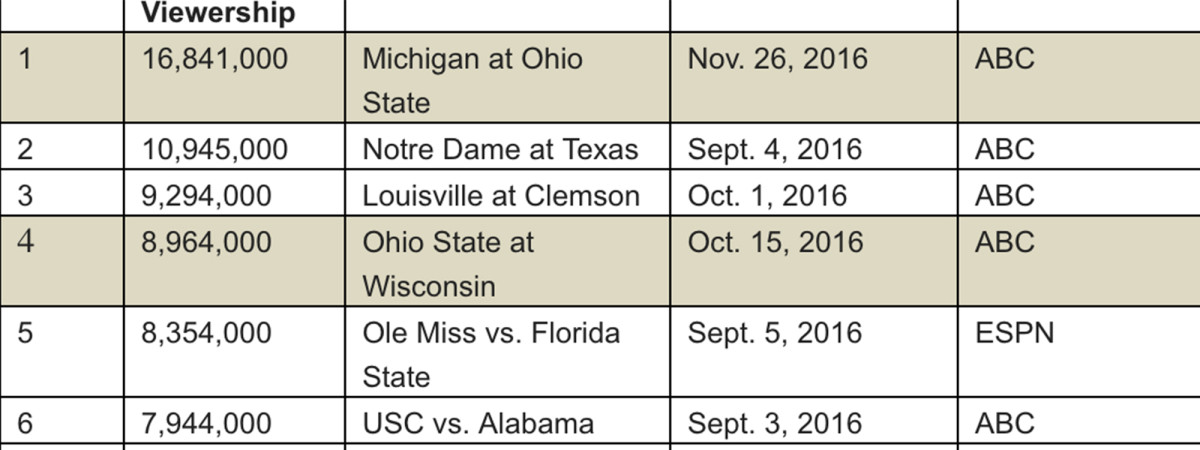Select the Sept. 3, 2016 date cell
The height and width of the screenshot is (450, 1200).
774,424
